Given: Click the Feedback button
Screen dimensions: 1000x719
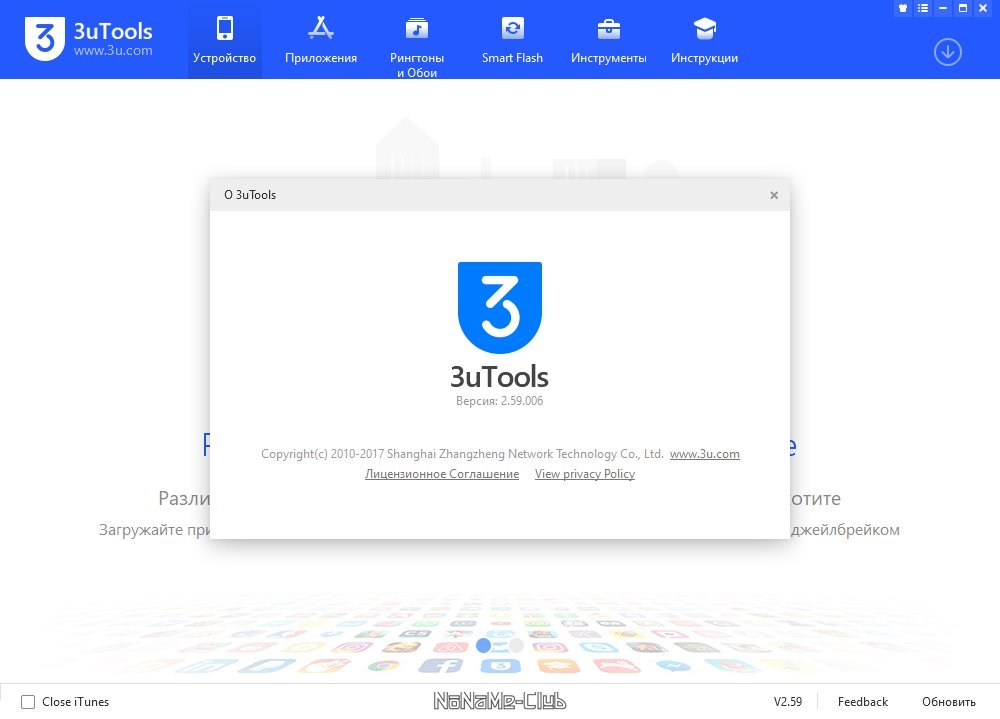Looking at the screenshot, I should click(x=862, y=702).
